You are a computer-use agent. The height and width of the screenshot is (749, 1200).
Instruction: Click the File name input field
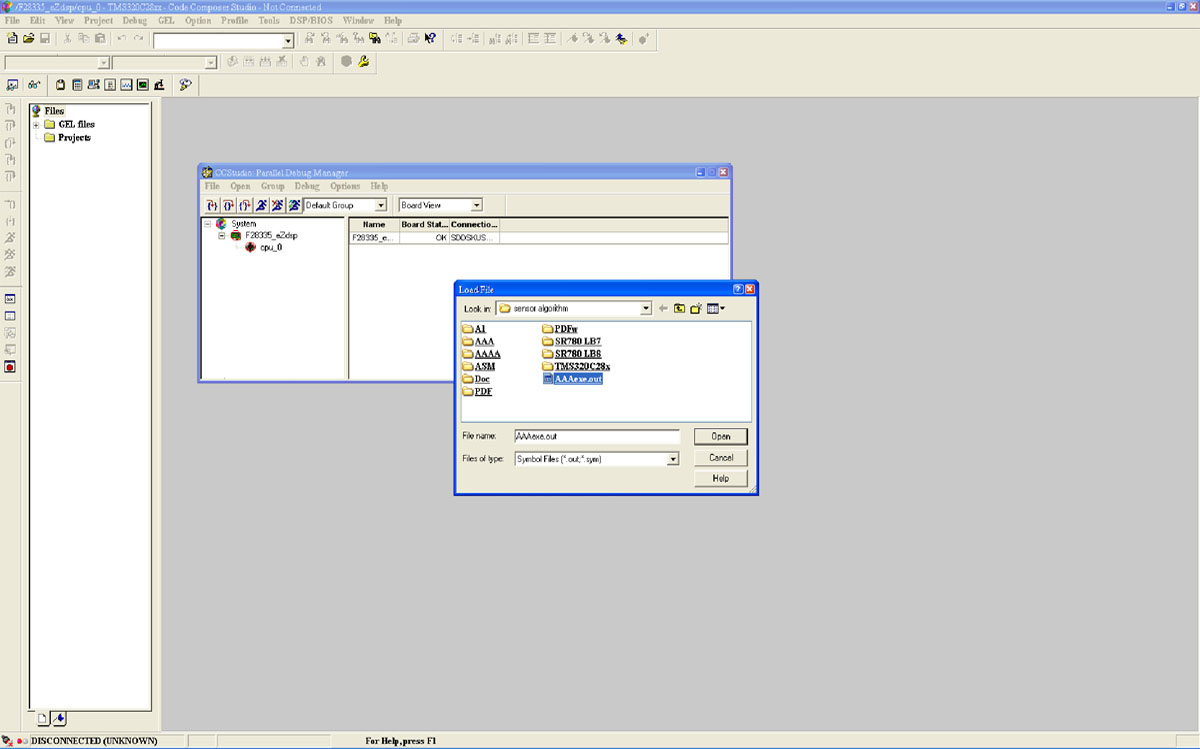click(596, 437)
